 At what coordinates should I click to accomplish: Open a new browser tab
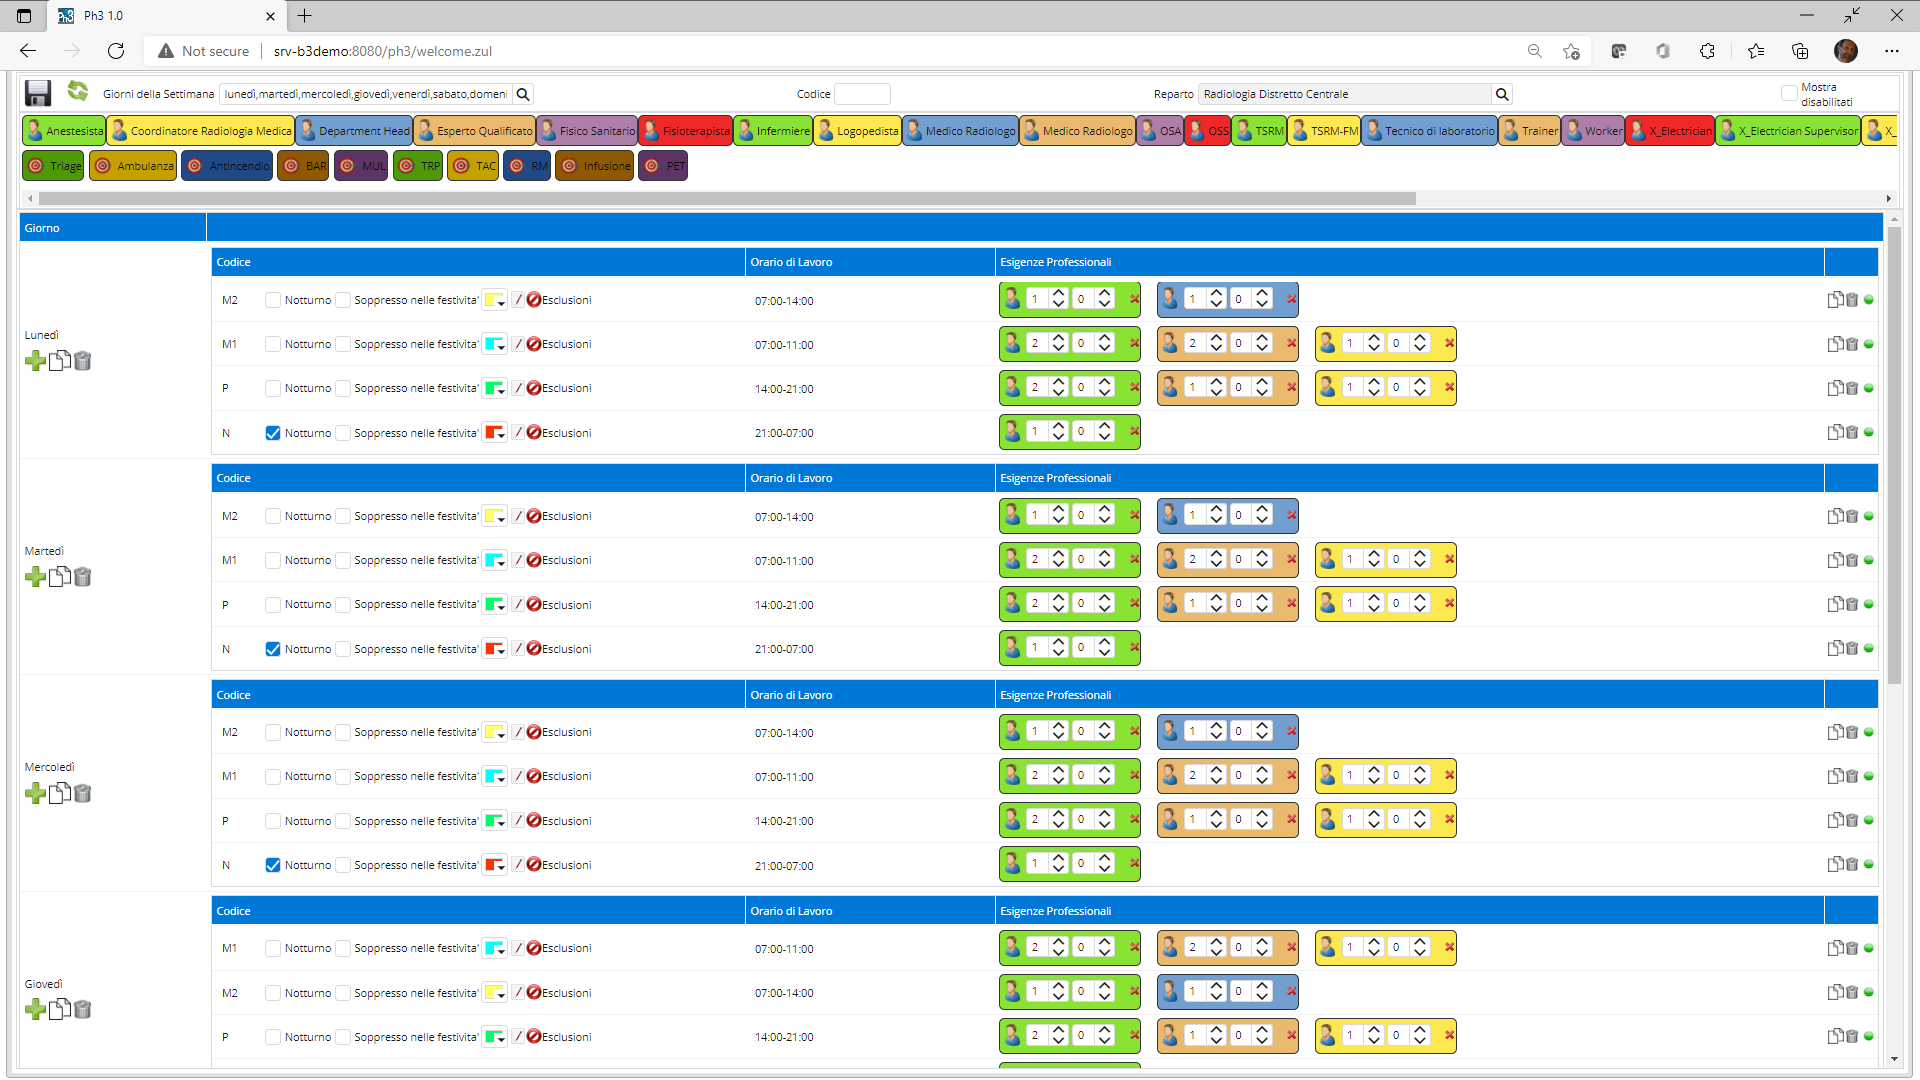pos(305,16)
